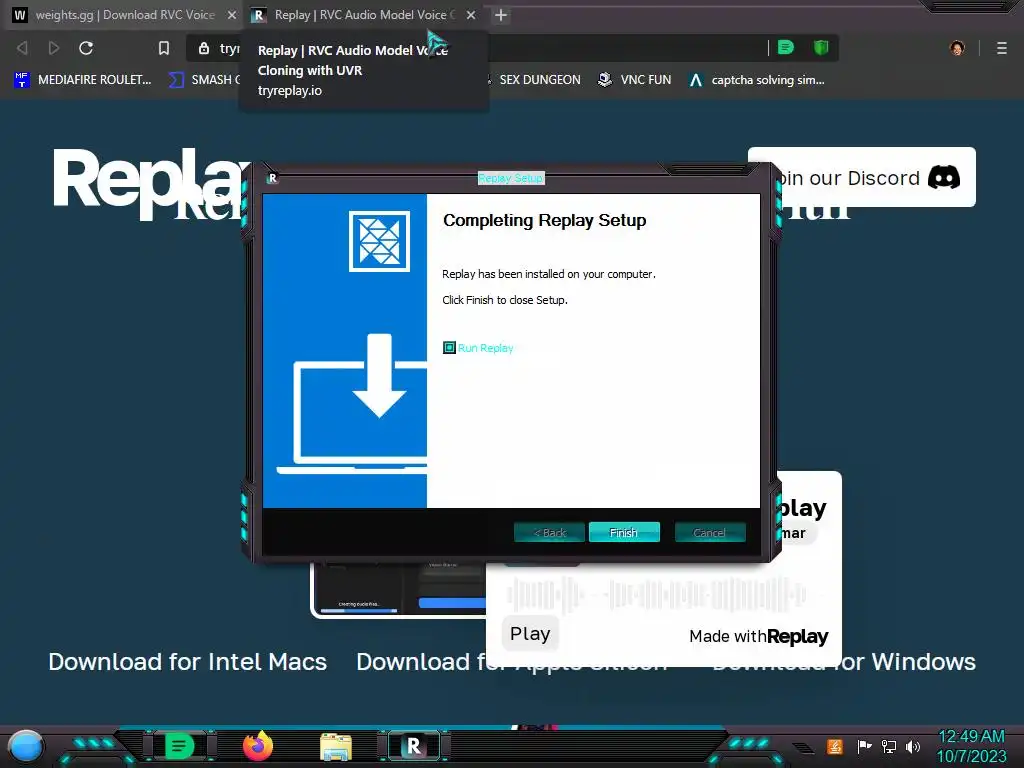Open the captcha solving sim bookmark

pos(757,80)
